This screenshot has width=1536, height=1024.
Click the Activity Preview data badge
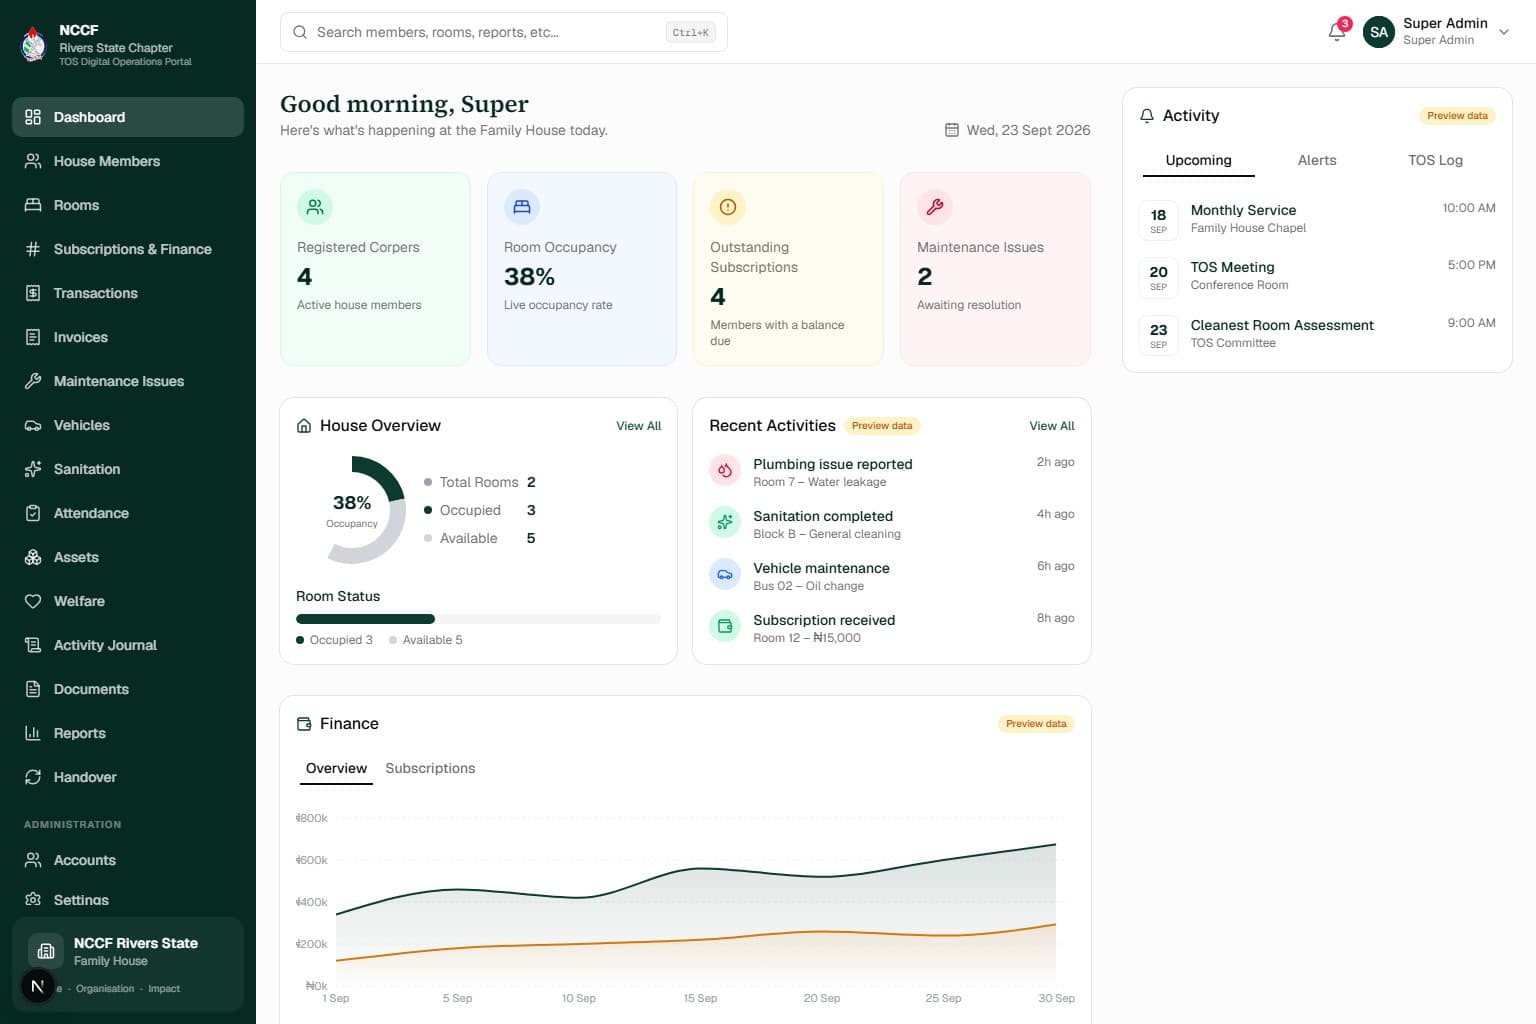(x=1457, y=116)
